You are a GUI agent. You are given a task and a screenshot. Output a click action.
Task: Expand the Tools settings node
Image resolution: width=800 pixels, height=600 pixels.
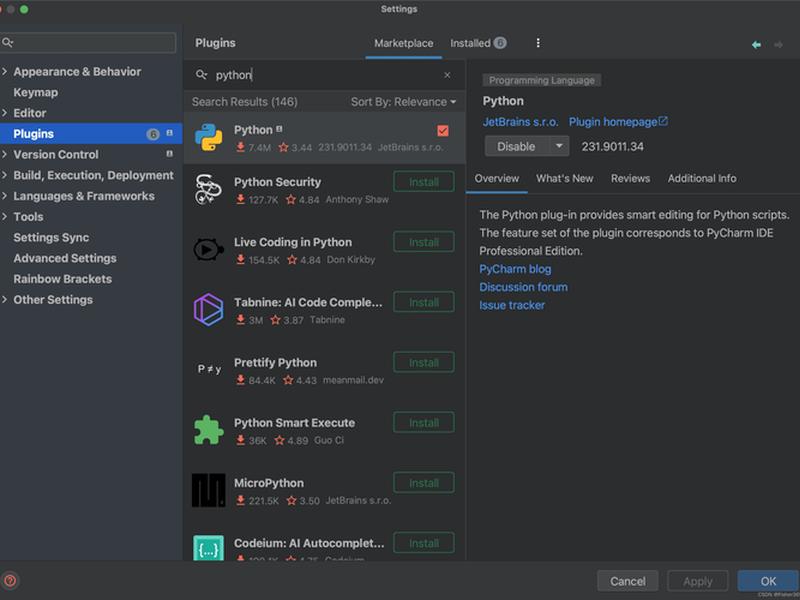point(5,216)
